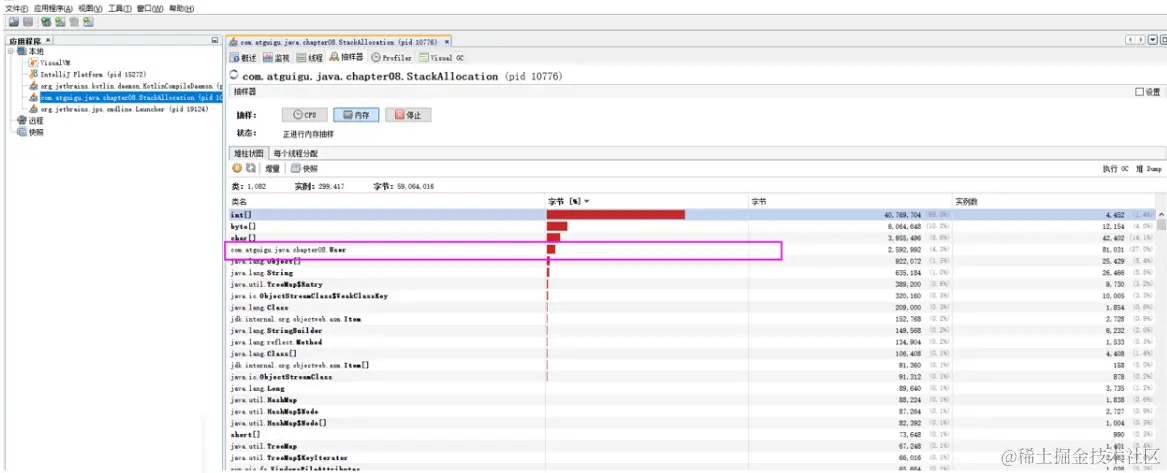Click the 内存 sampling button
Screen dimensions: 1167x473
point(357,115)
